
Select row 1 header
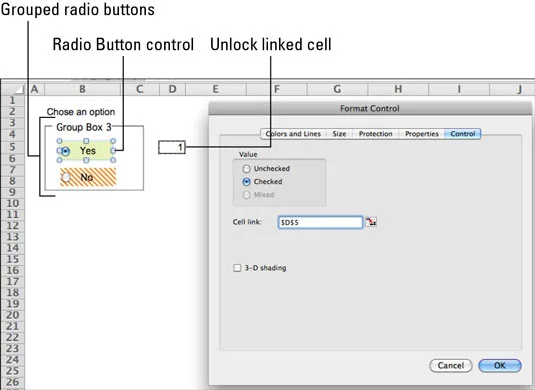[13, 100]
